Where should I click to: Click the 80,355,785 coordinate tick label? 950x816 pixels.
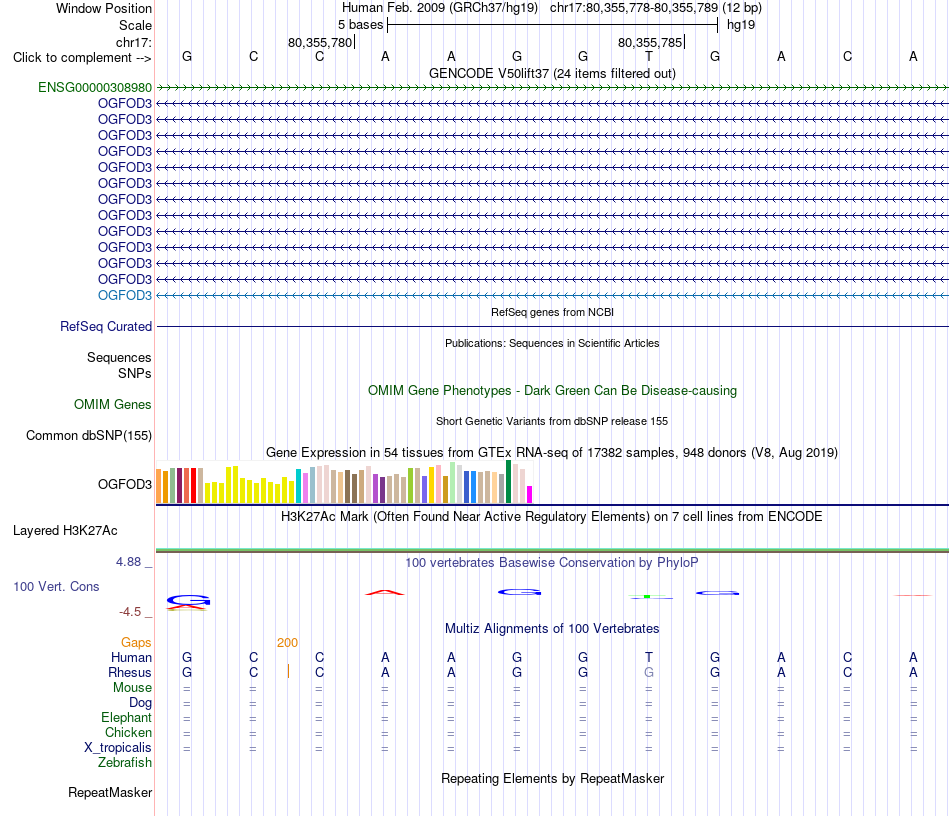click(650, 42)
